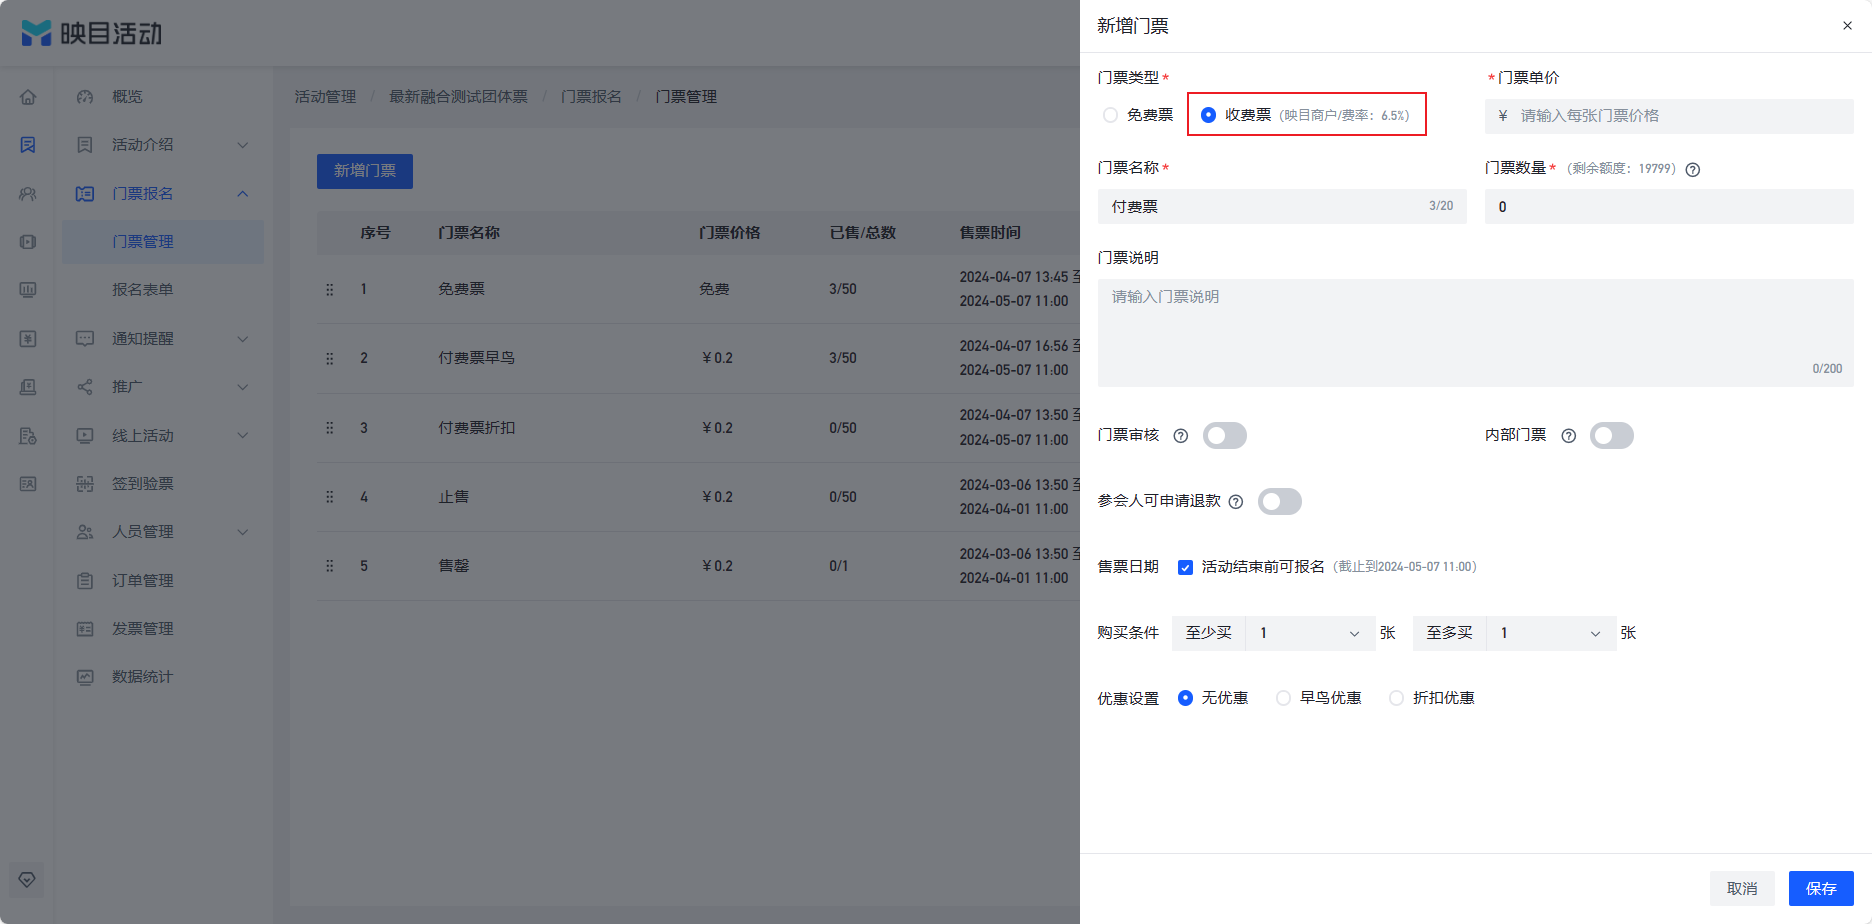
Task: Click the diamond icon at bottom left
Action: (x=27, y=880)
